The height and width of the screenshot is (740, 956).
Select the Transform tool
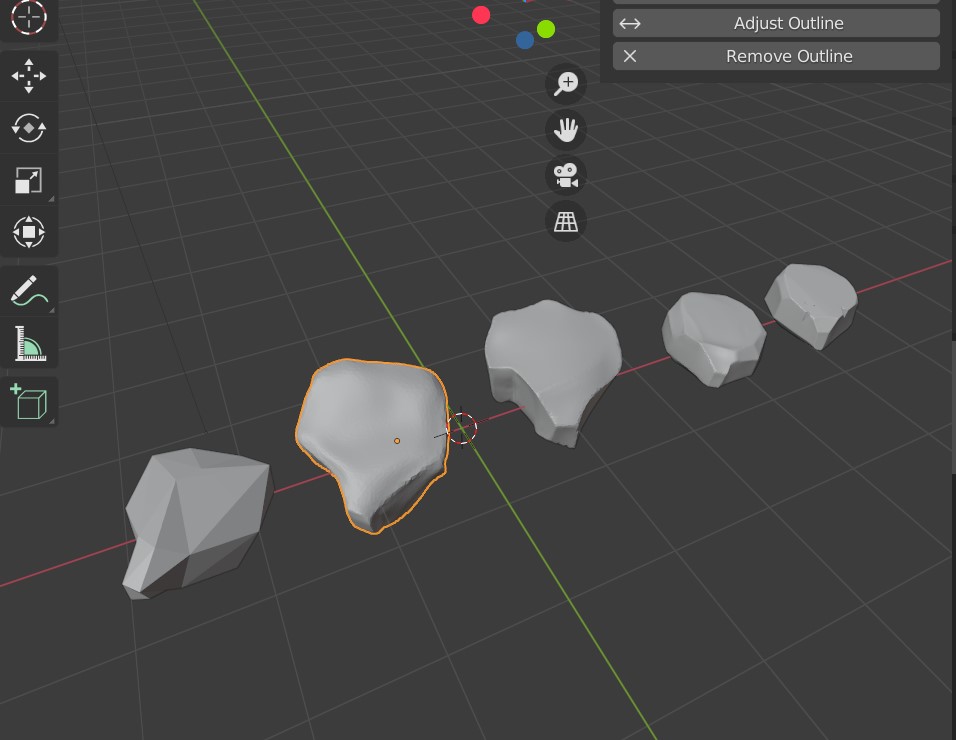click(x=29, y=232)
